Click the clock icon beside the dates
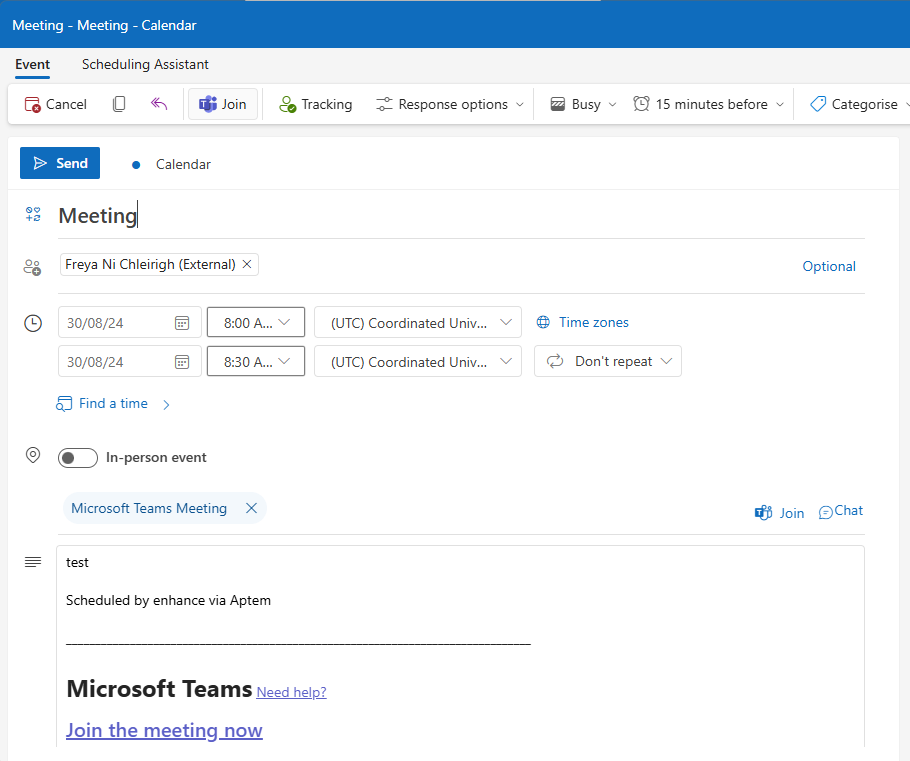 coord(32,323)
